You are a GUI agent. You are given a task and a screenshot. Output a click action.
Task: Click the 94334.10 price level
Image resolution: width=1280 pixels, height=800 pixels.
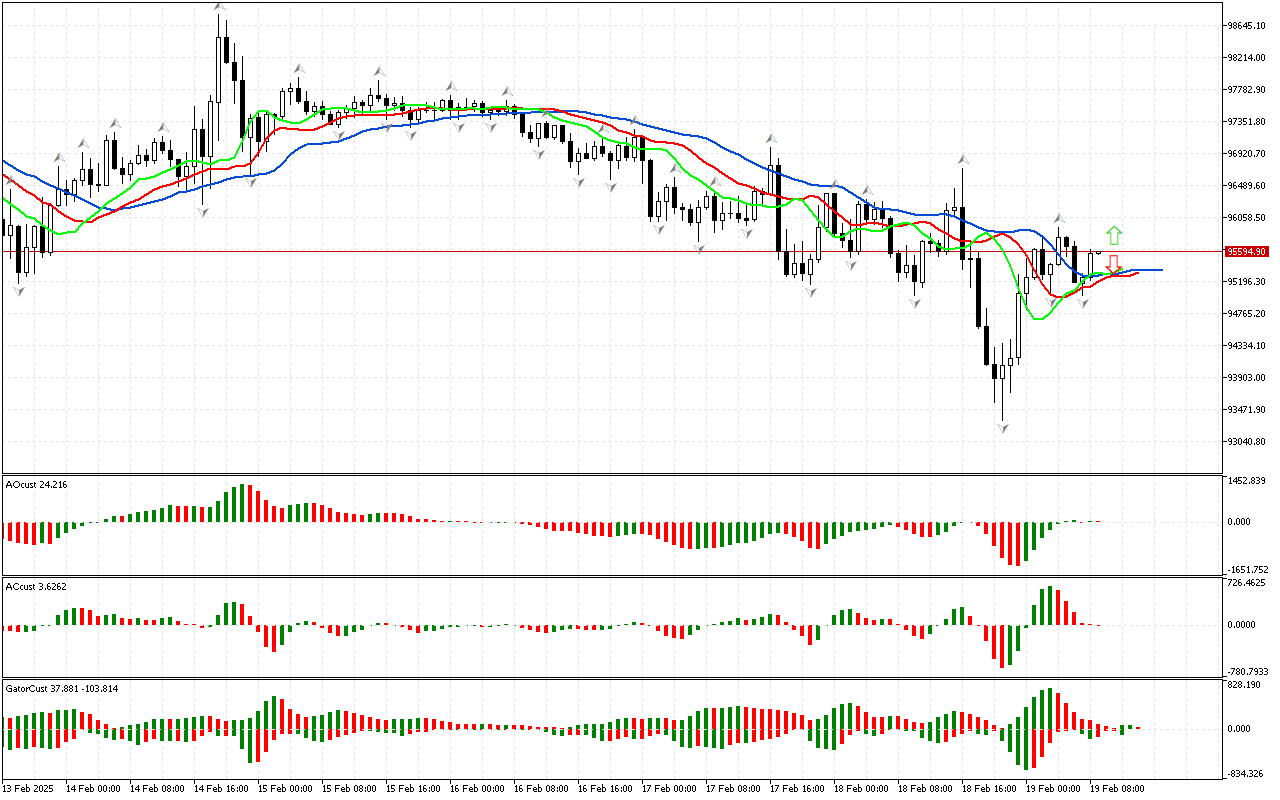[1246, 346]
